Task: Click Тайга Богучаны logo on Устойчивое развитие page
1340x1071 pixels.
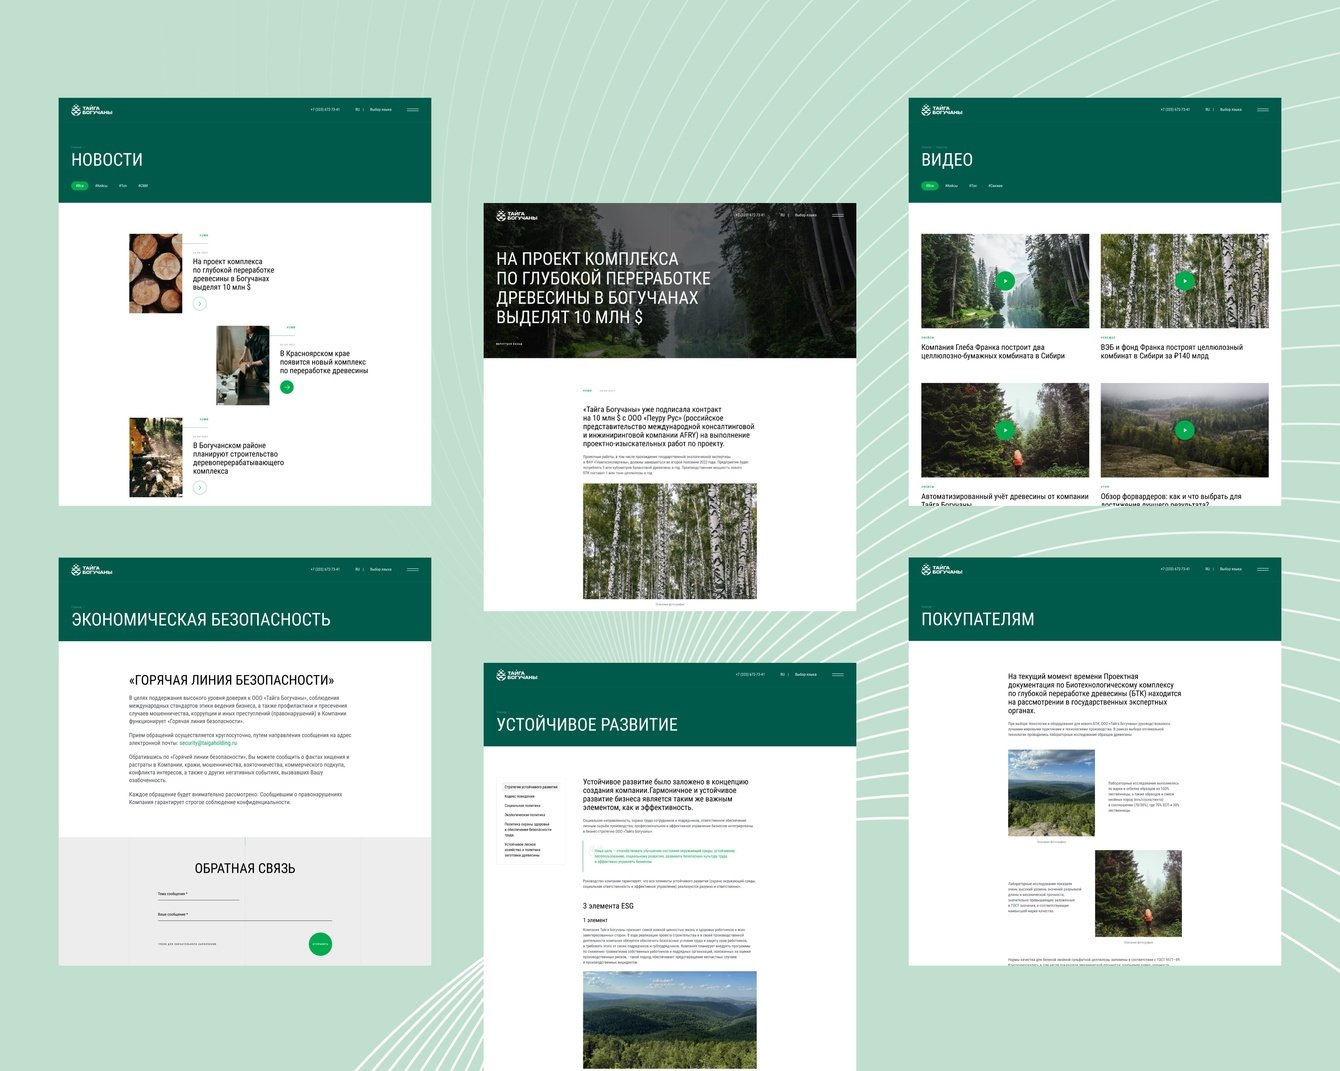Action: point(516,675)
